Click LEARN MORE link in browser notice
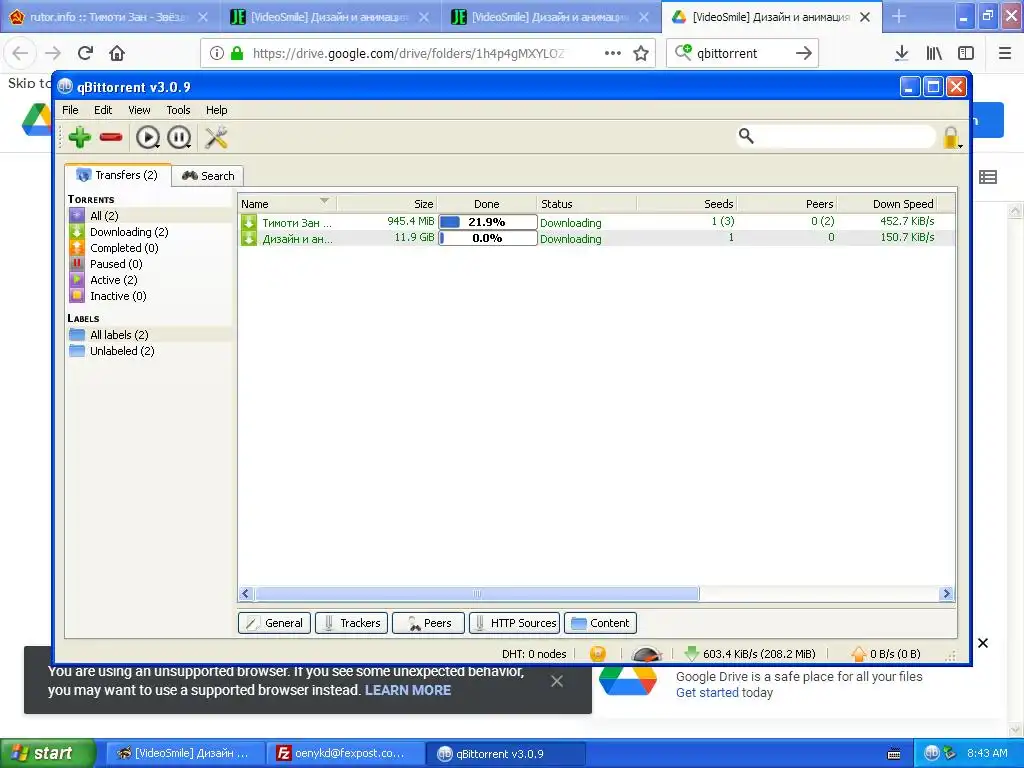1024x768 pixels. coord(408,690)
